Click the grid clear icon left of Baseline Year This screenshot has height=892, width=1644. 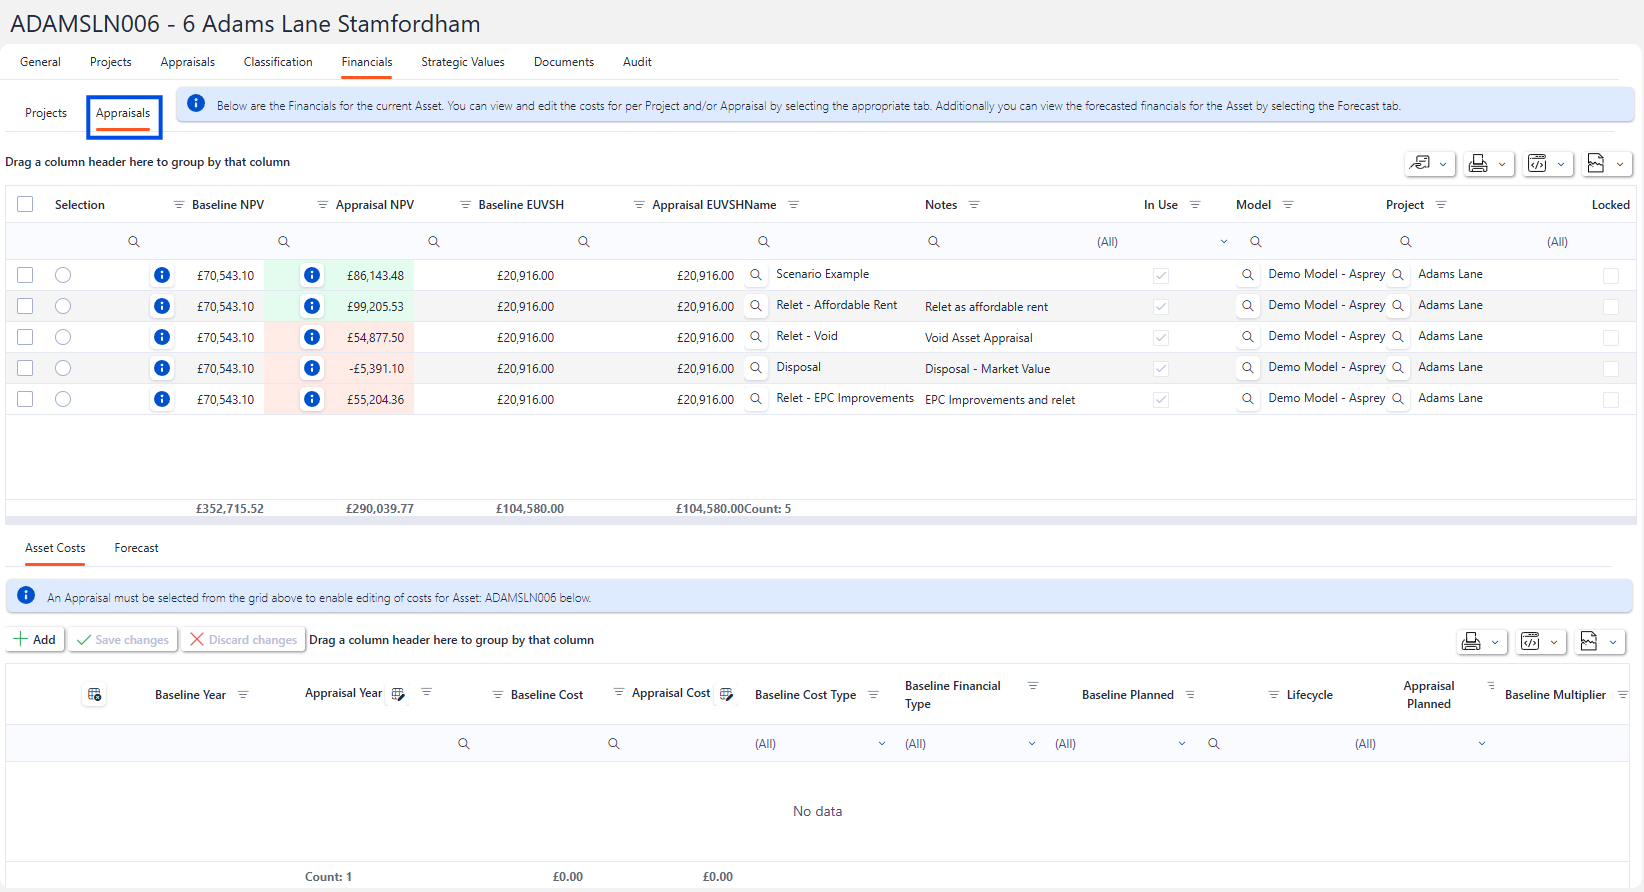tap(95, 695)
